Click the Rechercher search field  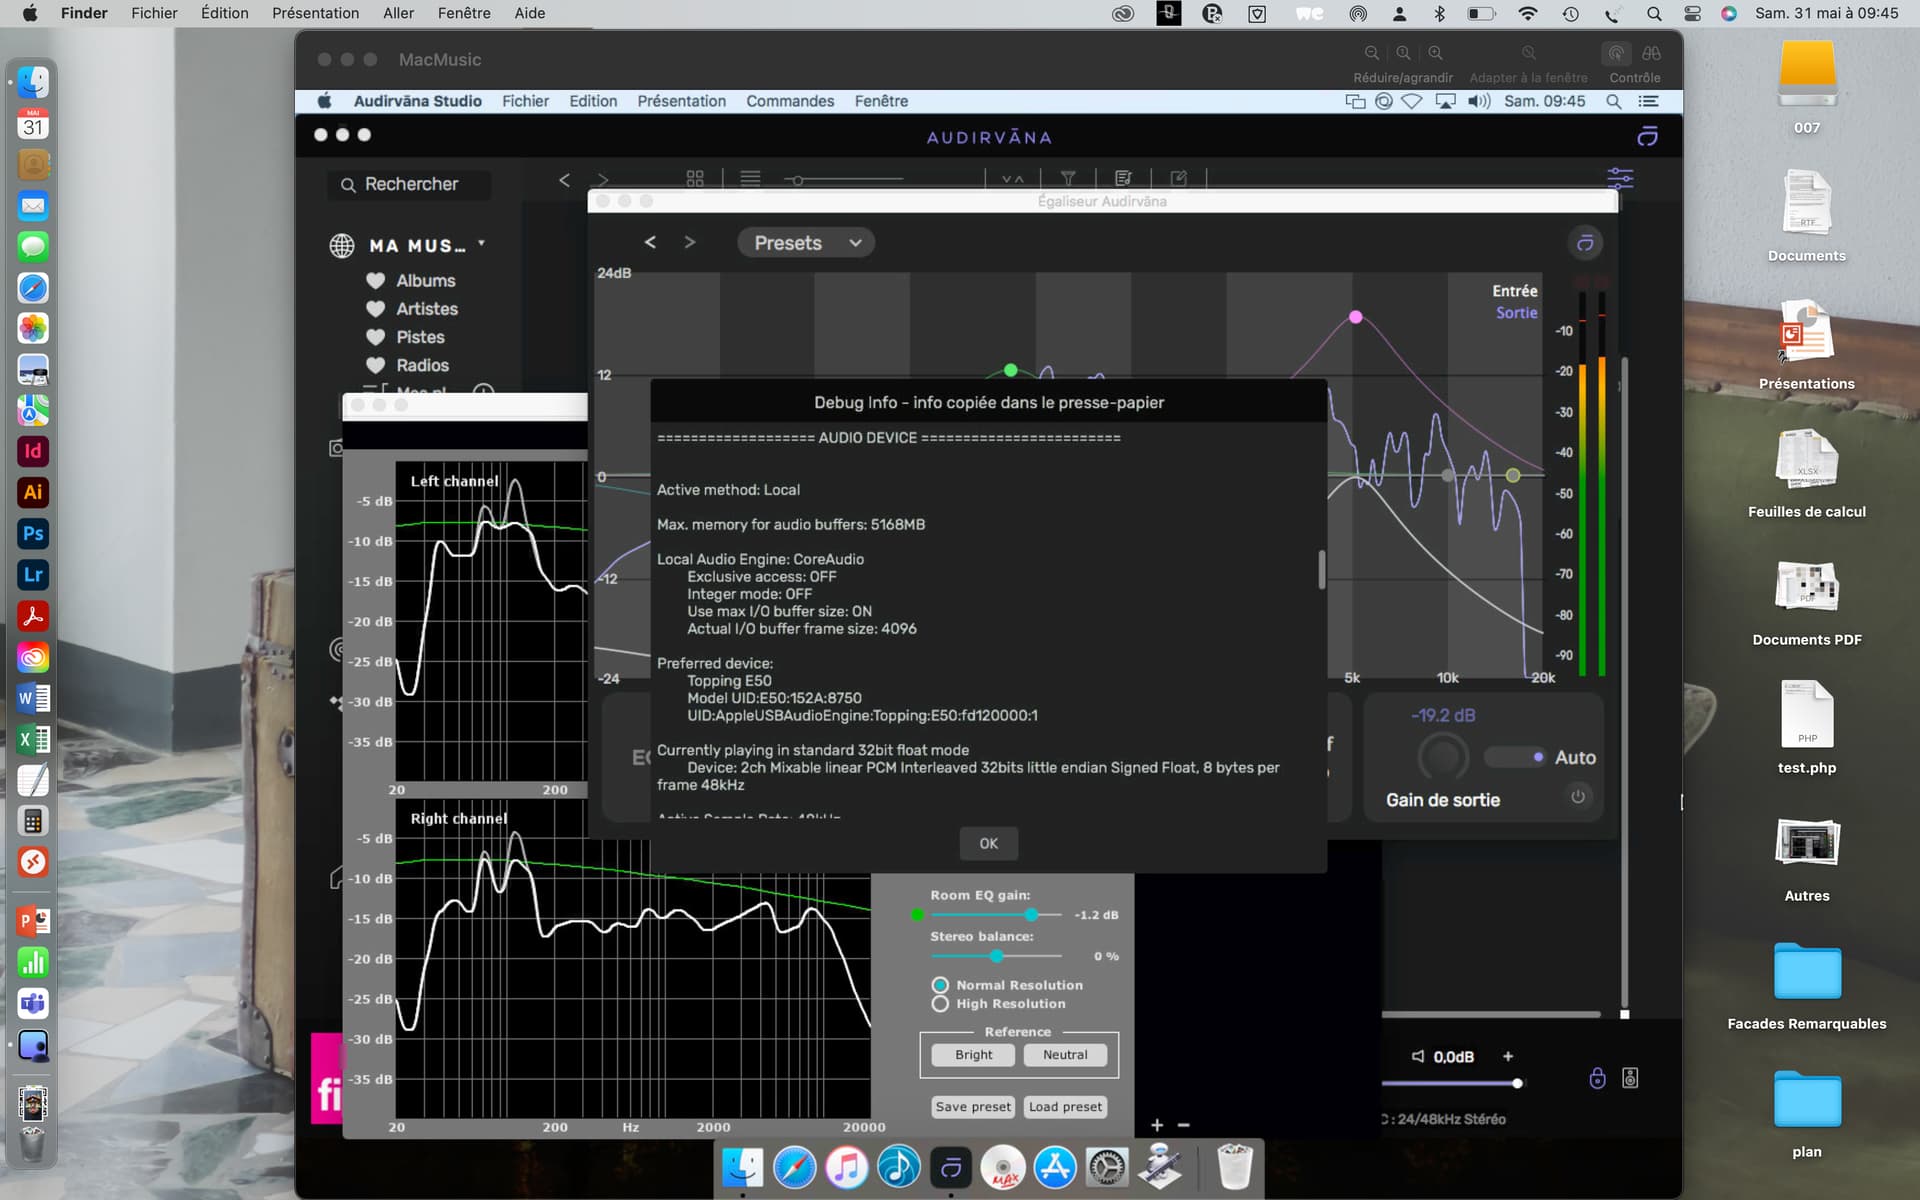click(408, 184)
